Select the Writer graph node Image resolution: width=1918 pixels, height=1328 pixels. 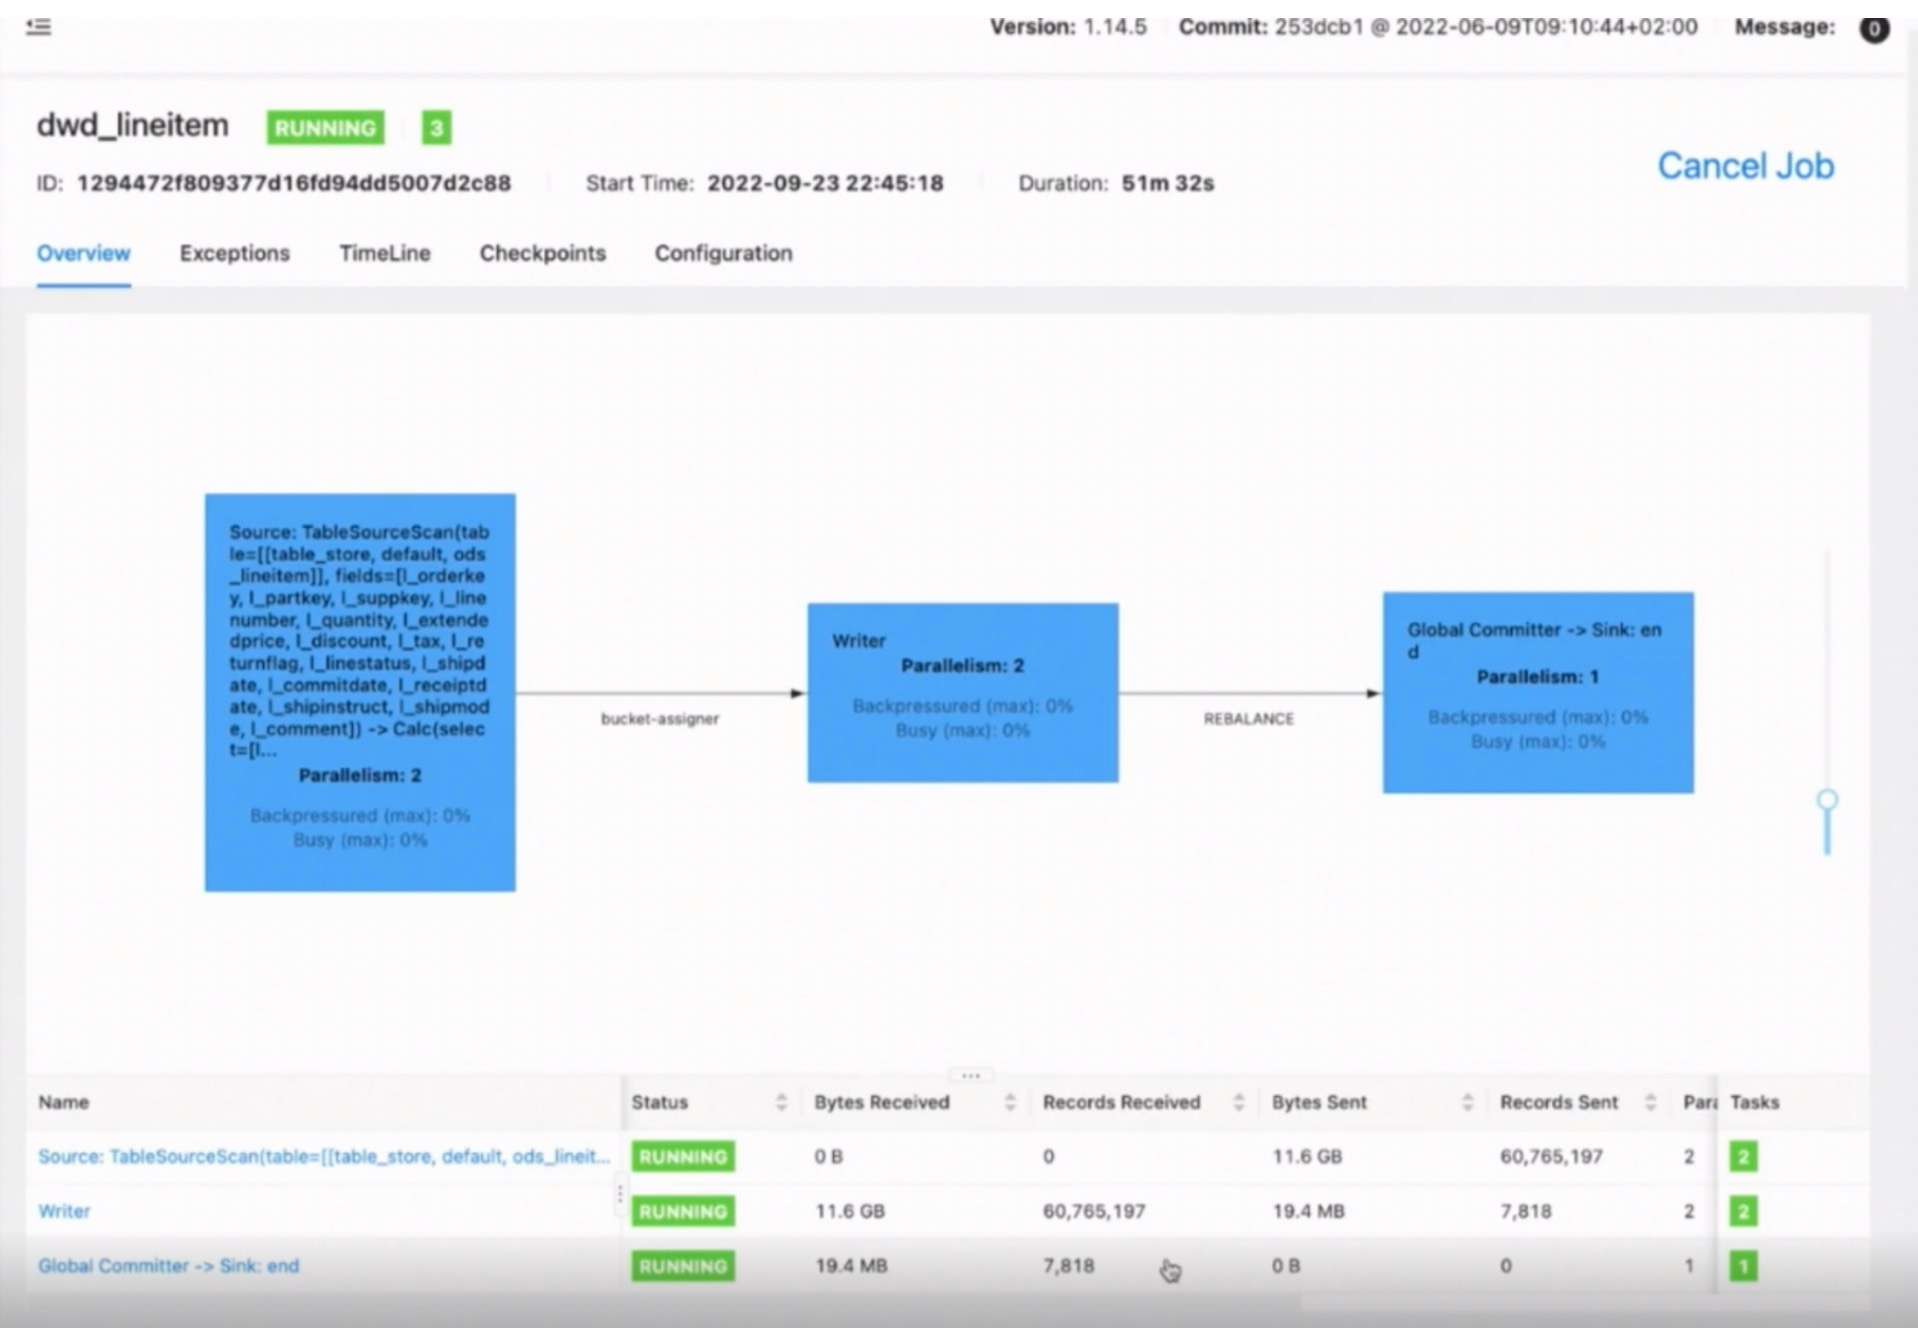tap(963, 692)
